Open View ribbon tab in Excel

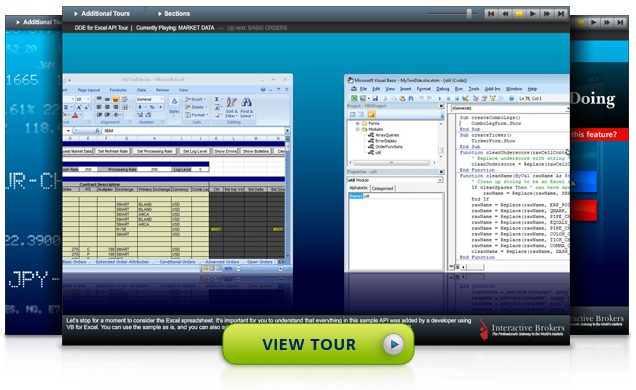183,90
